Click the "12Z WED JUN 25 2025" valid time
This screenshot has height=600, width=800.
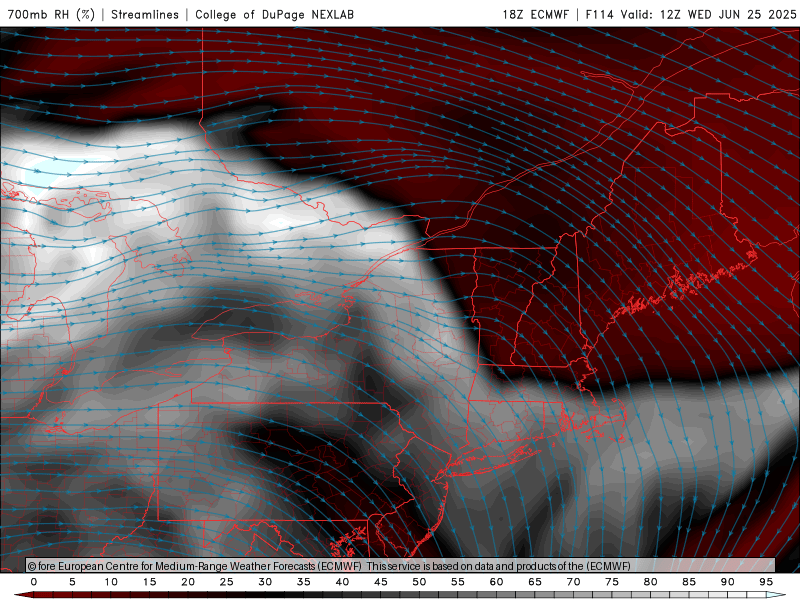pos(728,14)
